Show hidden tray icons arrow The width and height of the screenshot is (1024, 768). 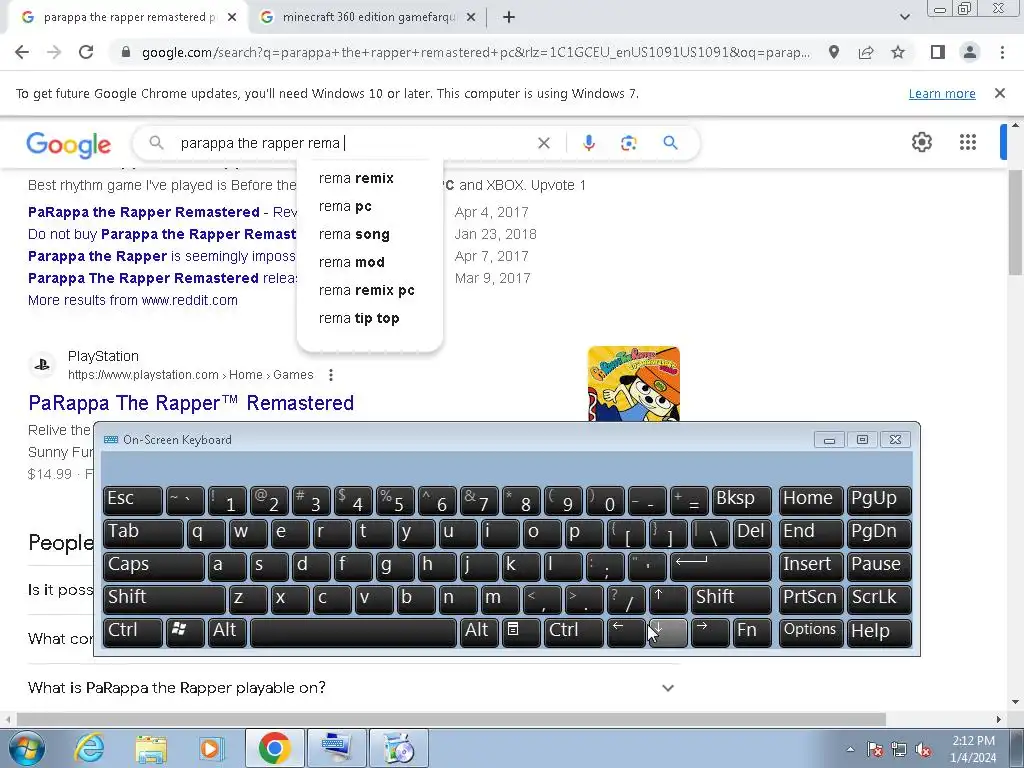pyautogui.click(x=850, y=749)
